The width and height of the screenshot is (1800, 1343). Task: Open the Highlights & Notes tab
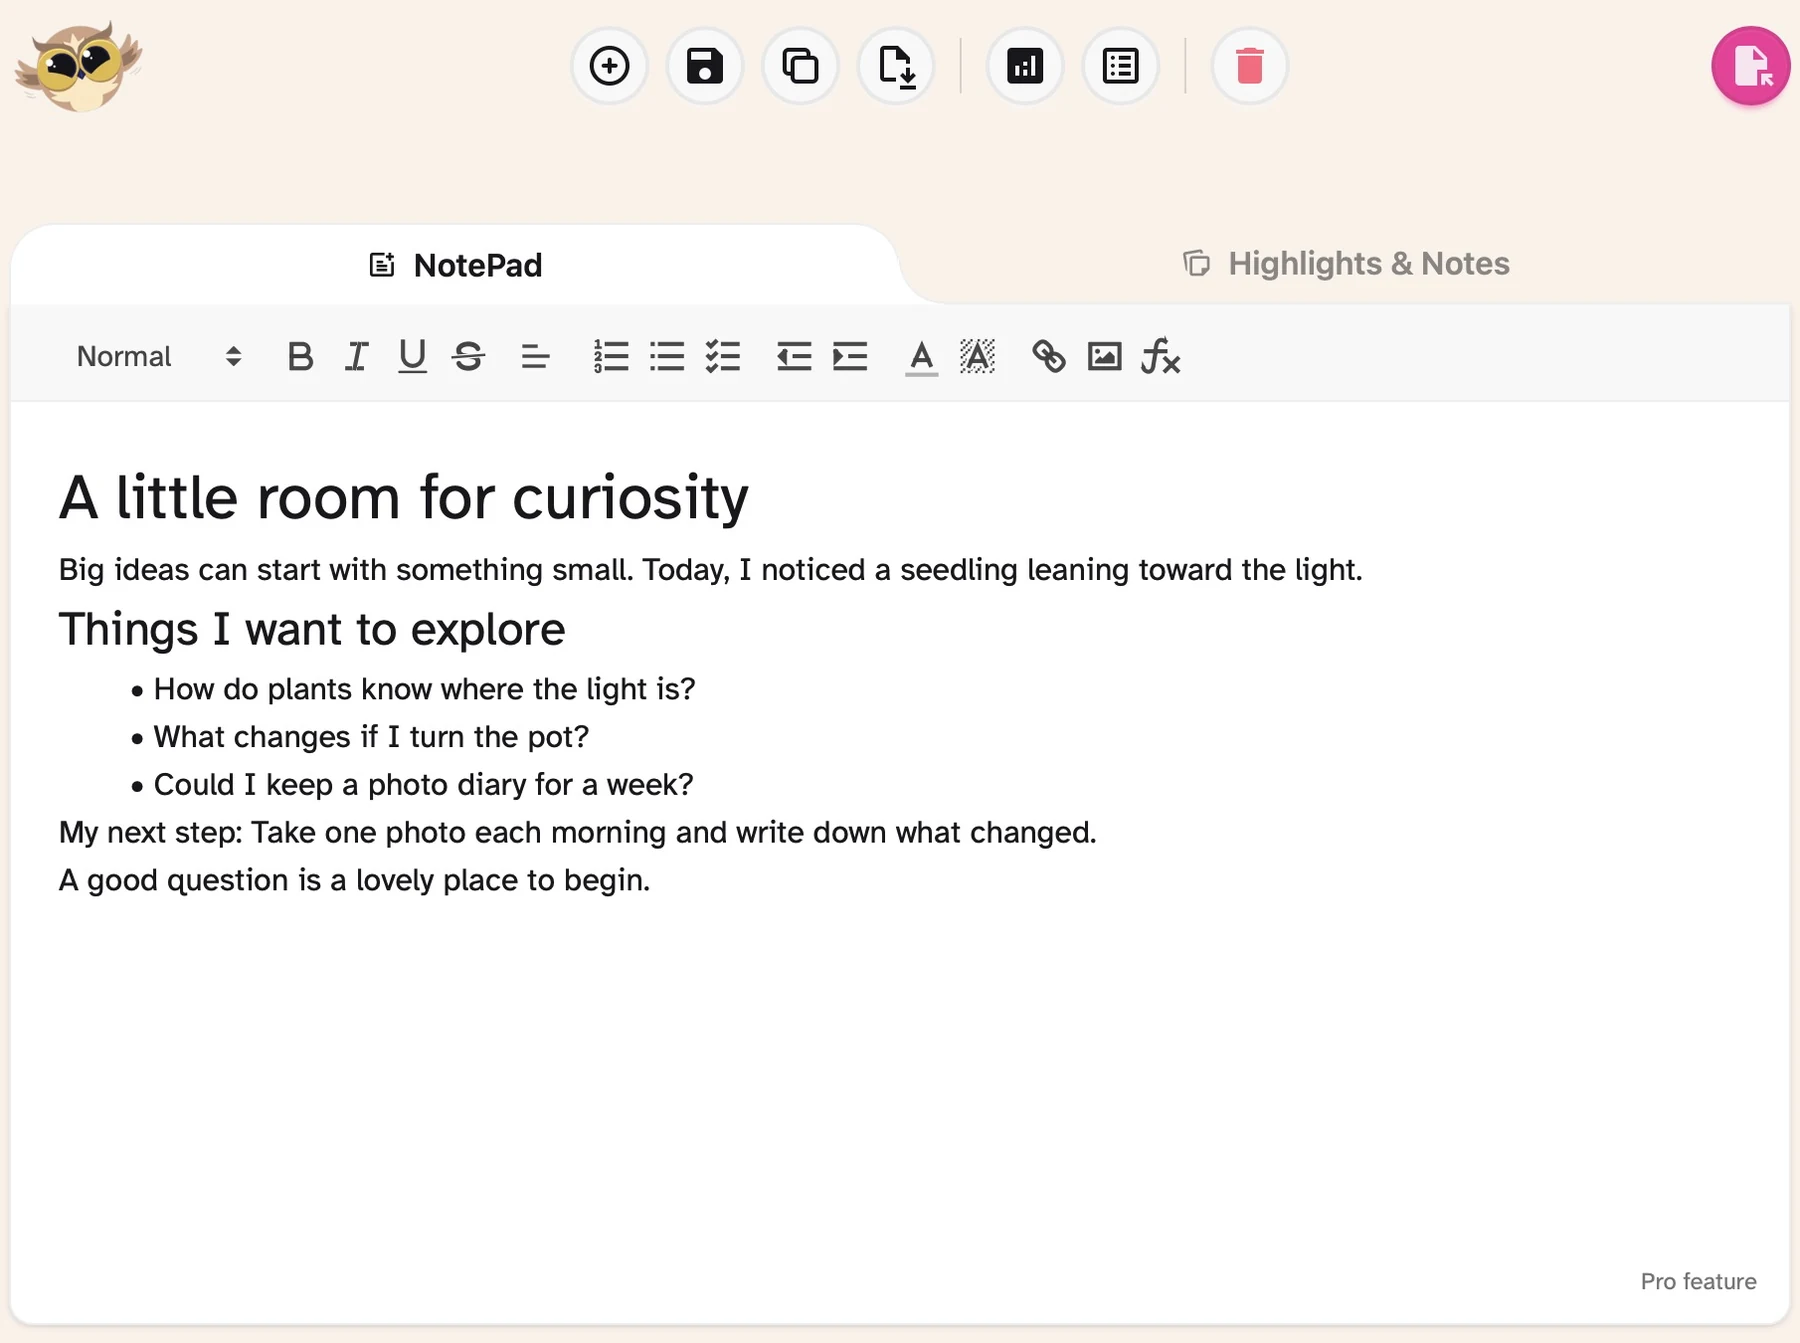(1346, 263)
